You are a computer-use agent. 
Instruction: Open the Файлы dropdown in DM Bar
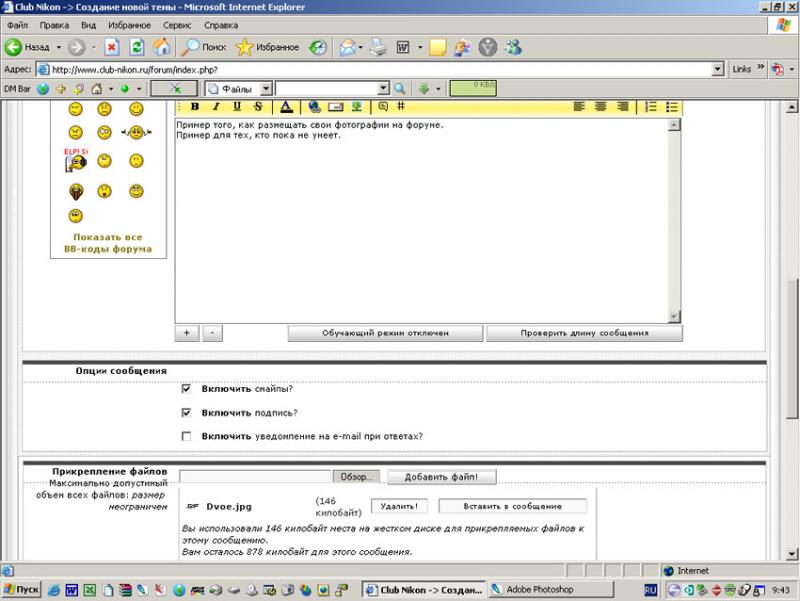[266, 89]
